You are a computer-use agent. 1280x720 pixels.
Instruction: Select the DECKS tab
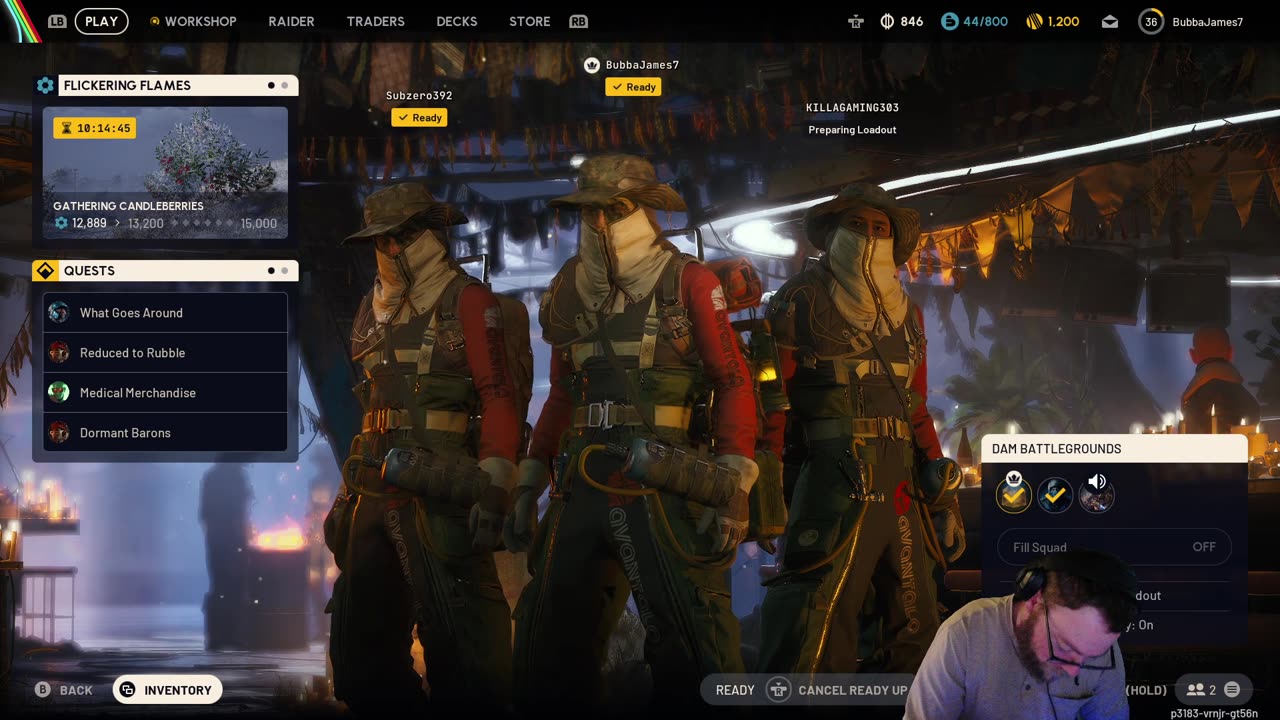pos(457,21)
